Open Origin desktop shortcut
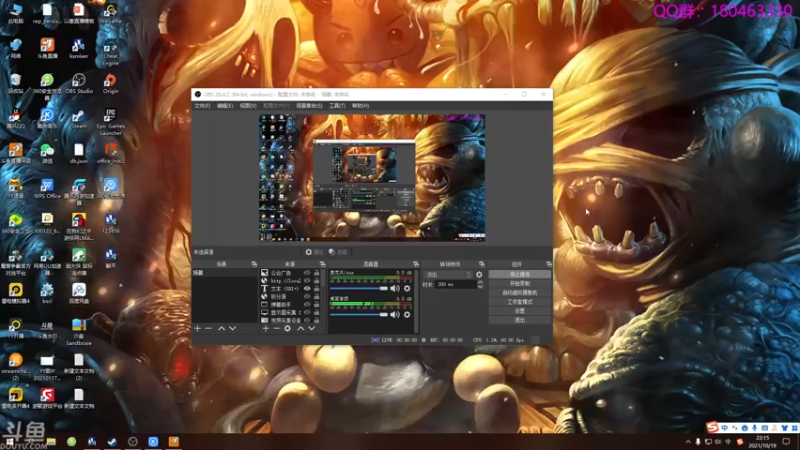 pos(110,84)
